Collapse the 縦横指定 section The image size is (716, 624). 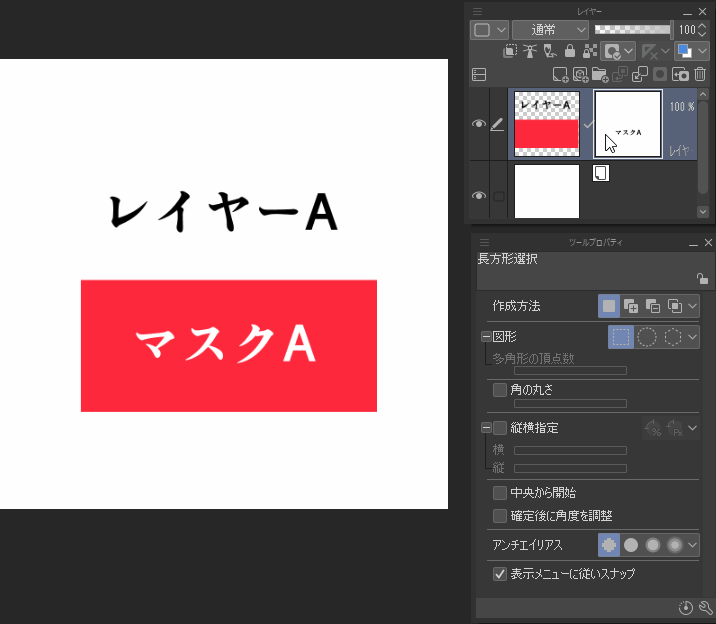point(486,428)
